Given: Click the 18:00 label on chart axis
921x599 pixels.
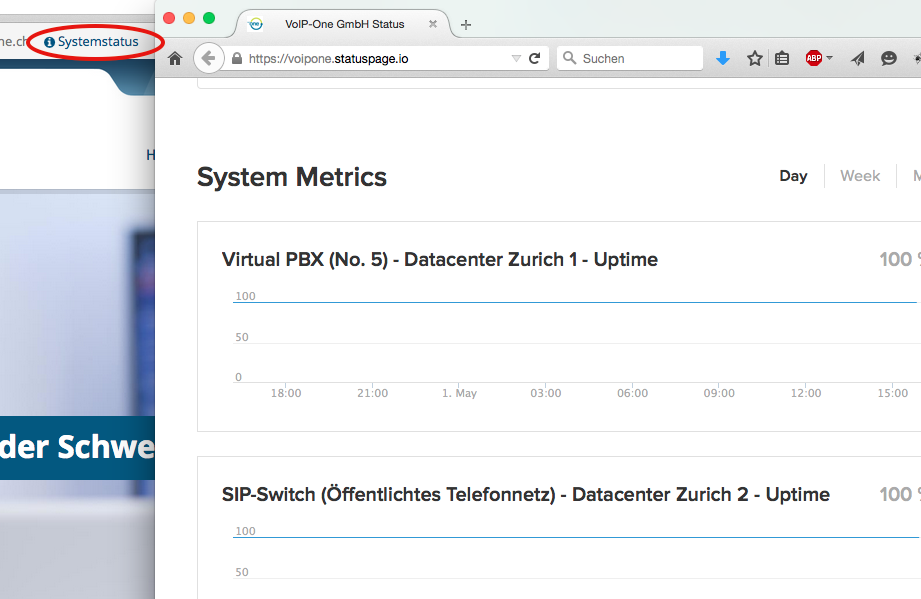Looking at the screenshot, I should [x=286, y=393].
